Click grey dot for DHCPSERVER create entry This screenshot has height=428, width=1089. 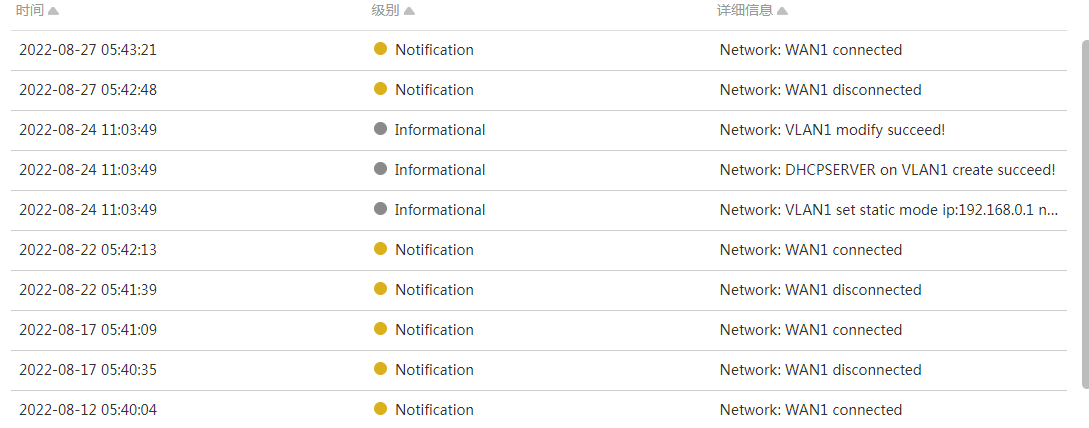click(x=380, y=169)
